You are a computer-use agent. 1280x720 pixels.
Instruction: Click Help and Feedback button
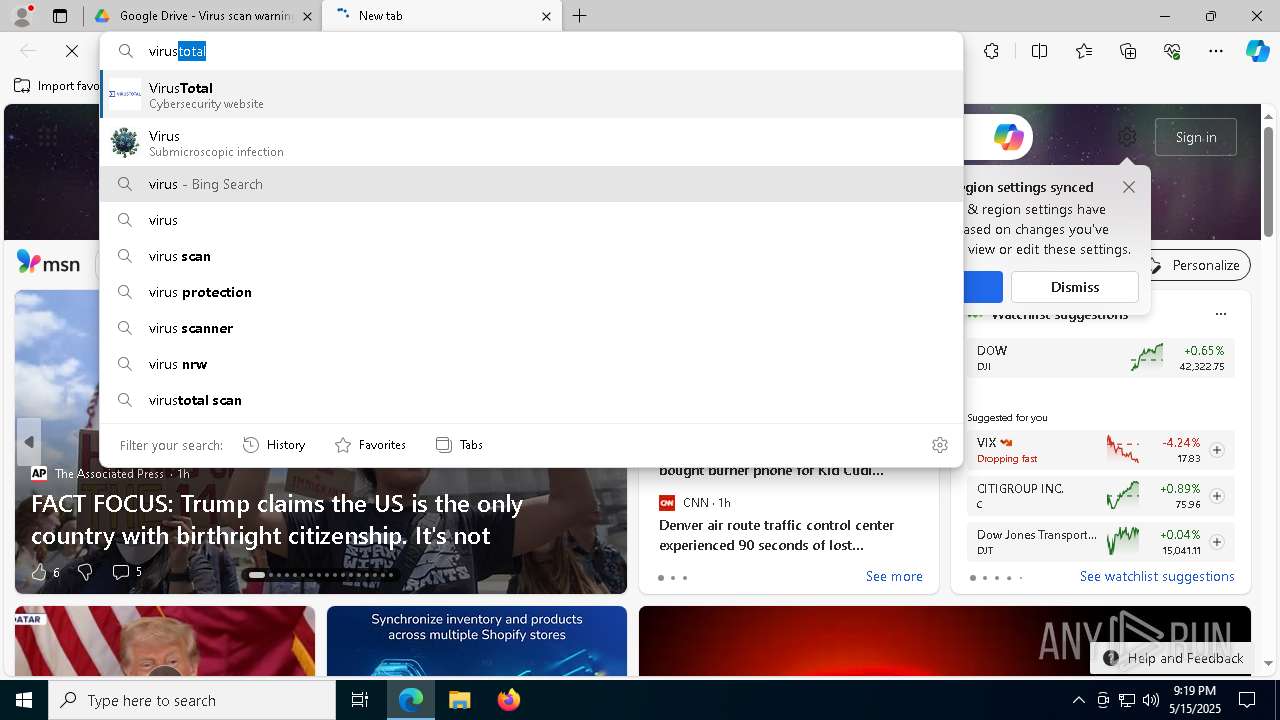[x=1173, y=658]
